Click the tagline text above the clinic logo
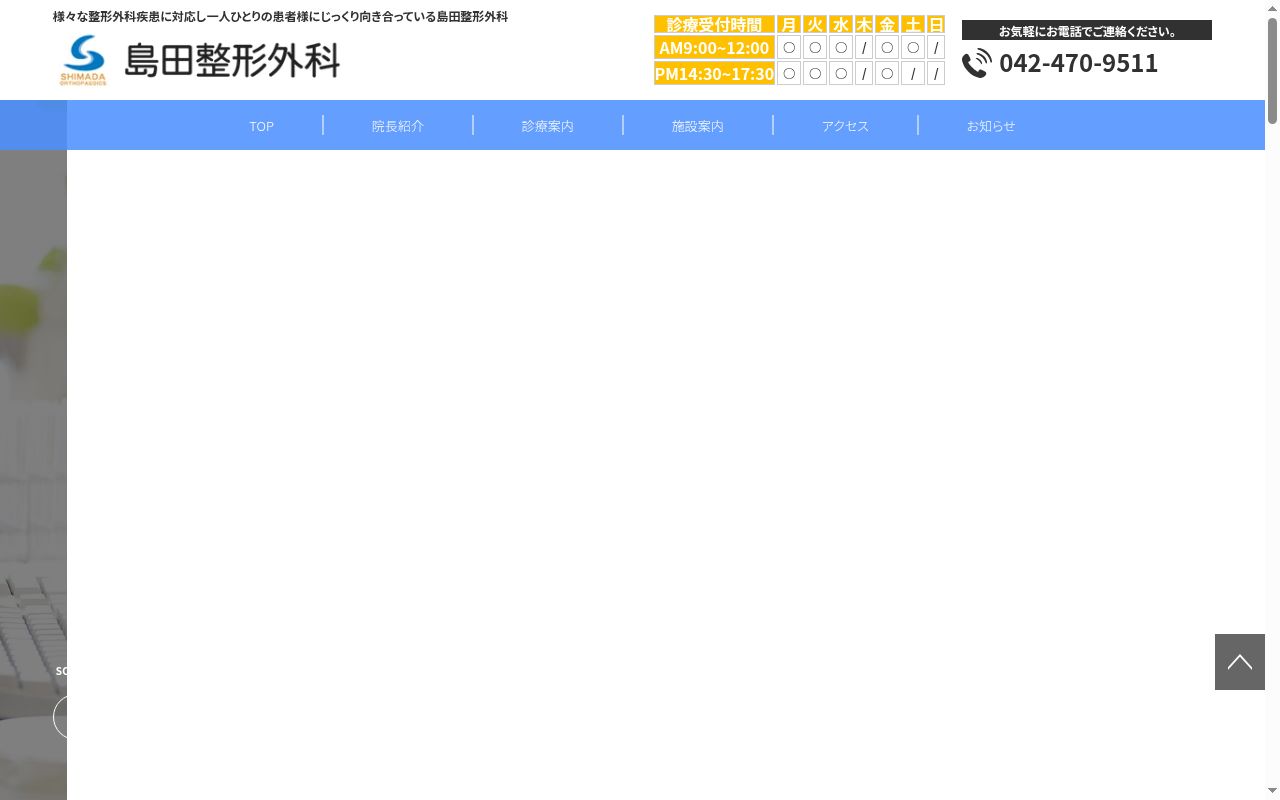The height and width of the screenshot is (800, 1280). (280, 17)
